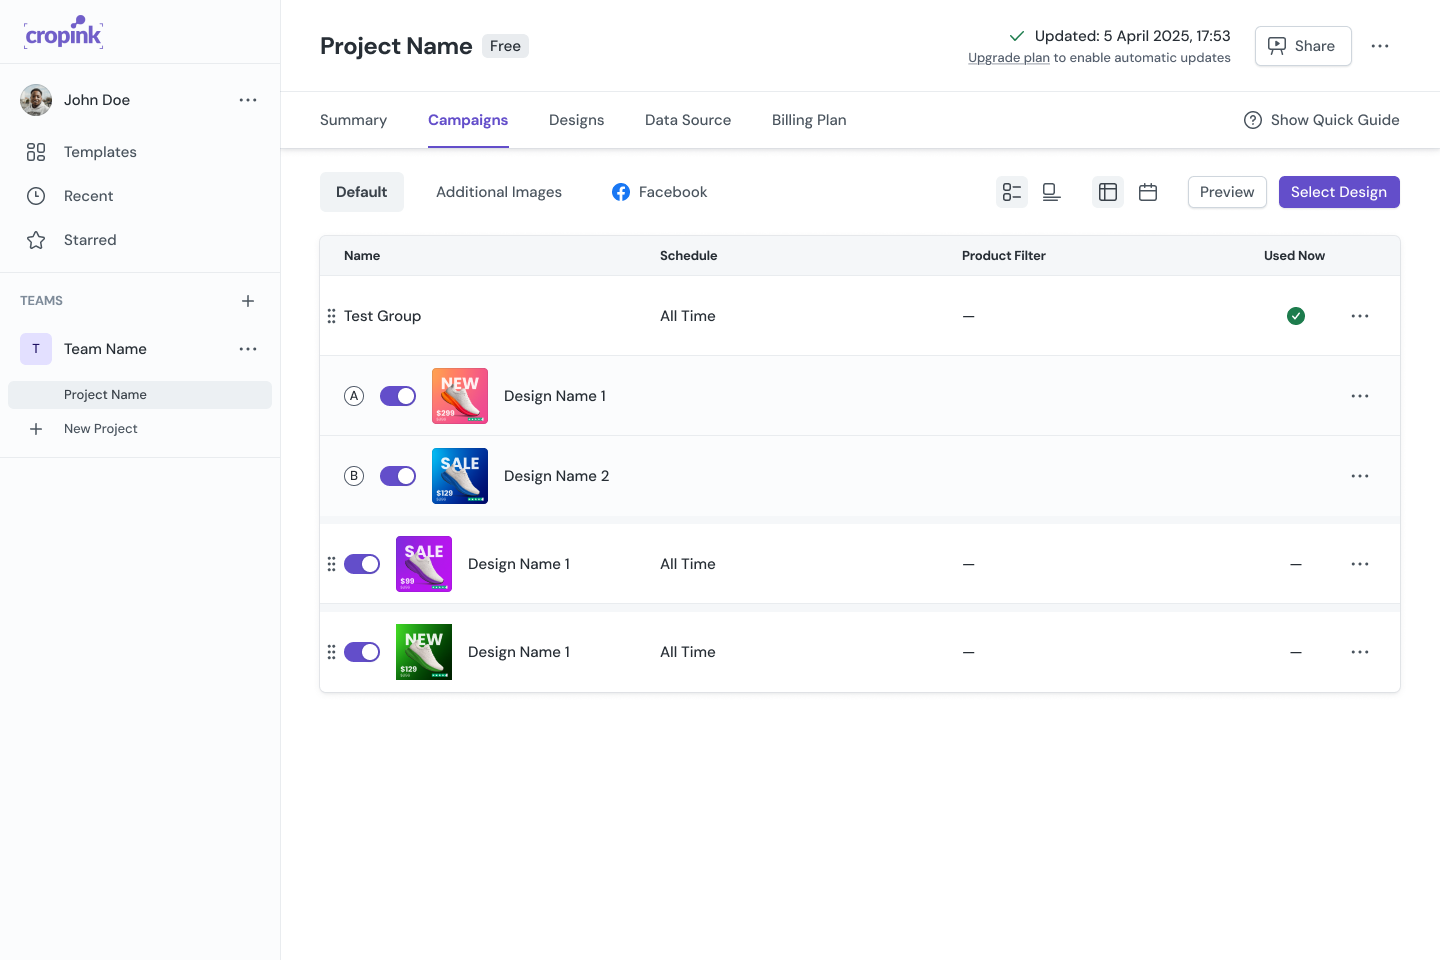Image resolution: width=1440 pixels, height=960 pixels.
Task: Click the compact layout view icon
Action: click(x=1051, y=192)
